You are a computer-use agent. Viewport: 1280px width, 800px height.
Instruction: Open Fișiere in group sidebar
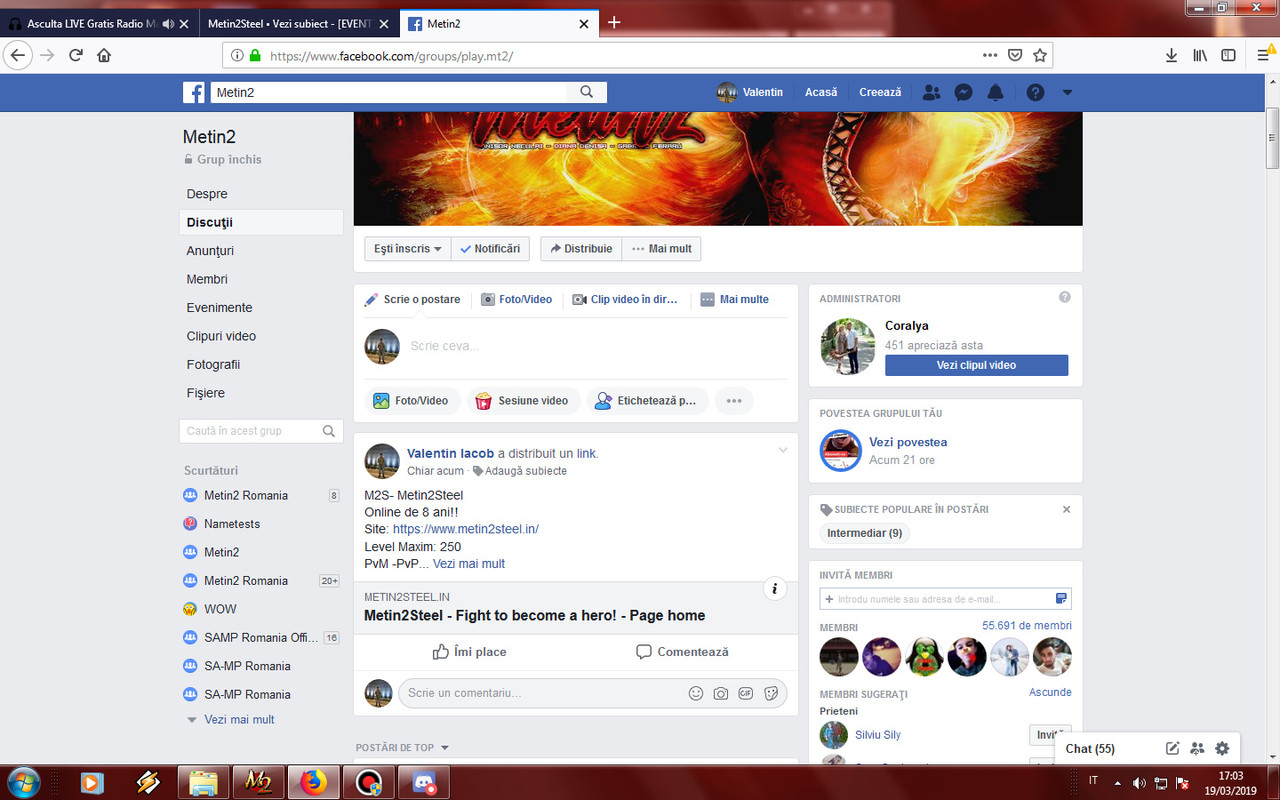[x=205, y=393]
